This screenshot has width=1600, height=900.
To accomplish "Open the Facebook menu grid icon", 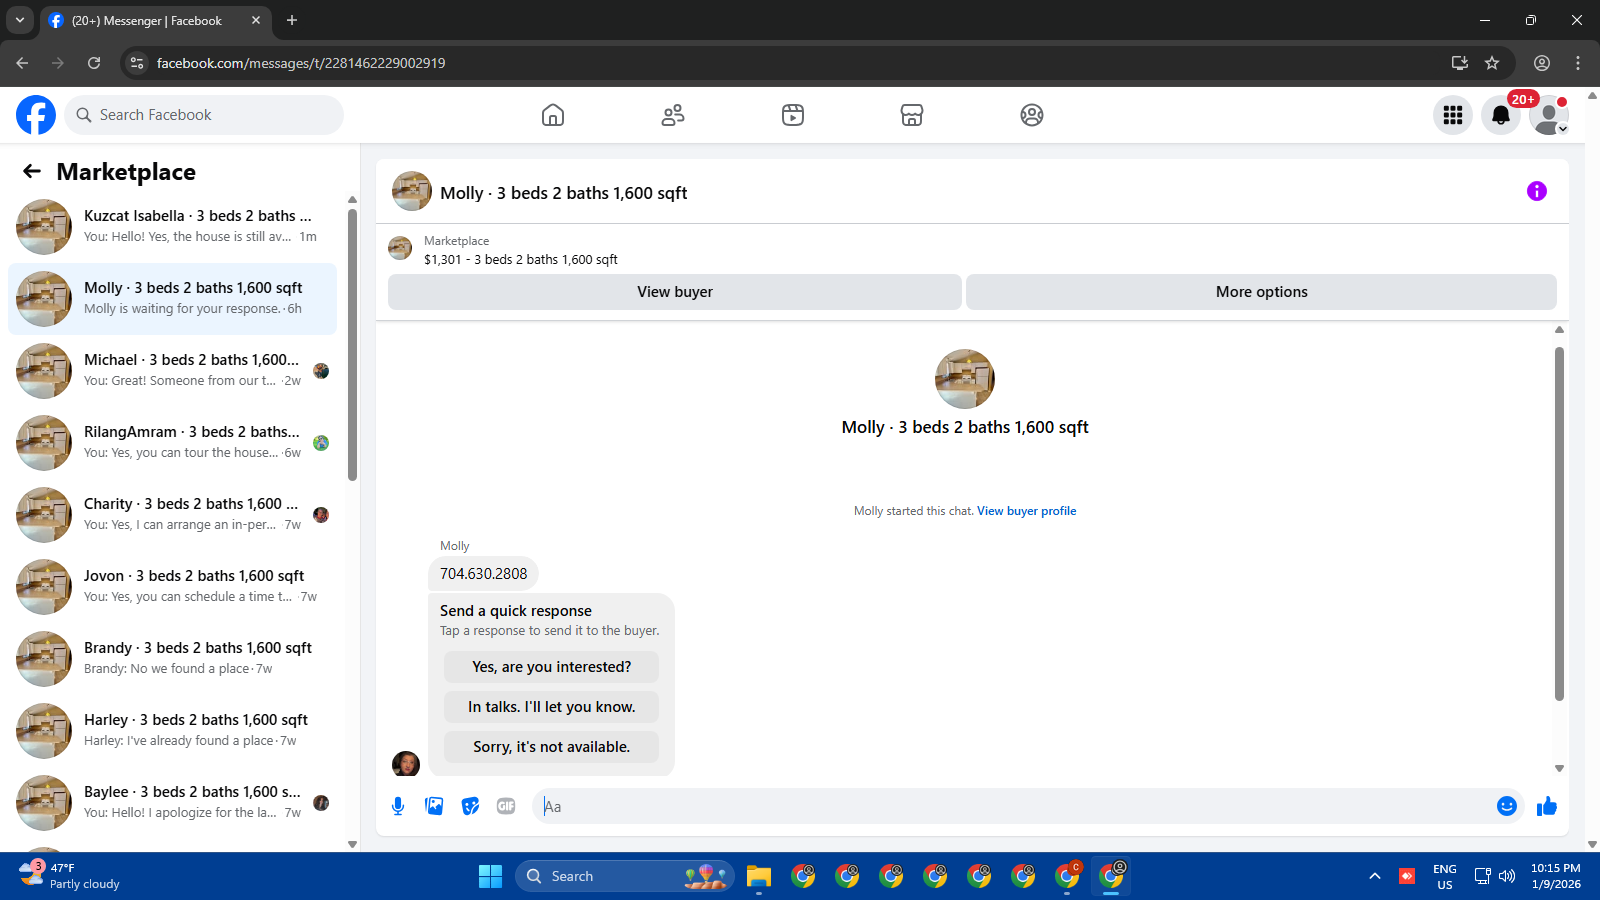I will click(x=1453, y=115).
